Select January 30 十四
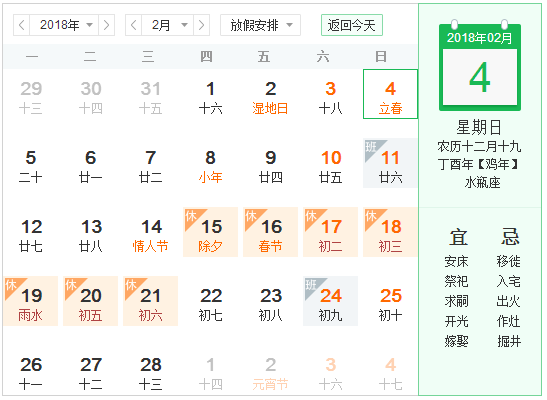The width and height of the screenshot is (547, 400). click(91, 94)
